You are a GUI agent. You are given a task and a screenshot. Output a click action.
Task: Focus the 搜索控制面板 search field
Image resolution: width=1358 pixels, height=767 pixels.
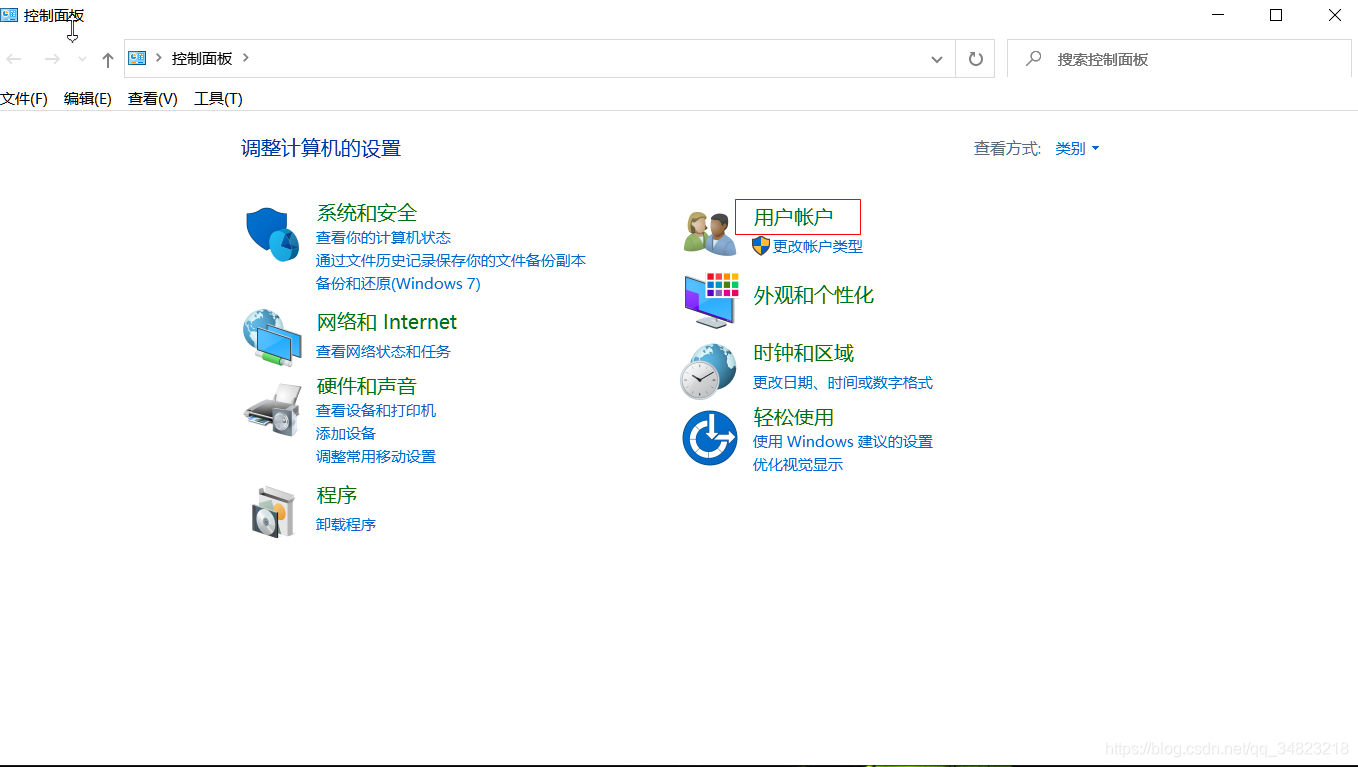[x=1179, y=59]
